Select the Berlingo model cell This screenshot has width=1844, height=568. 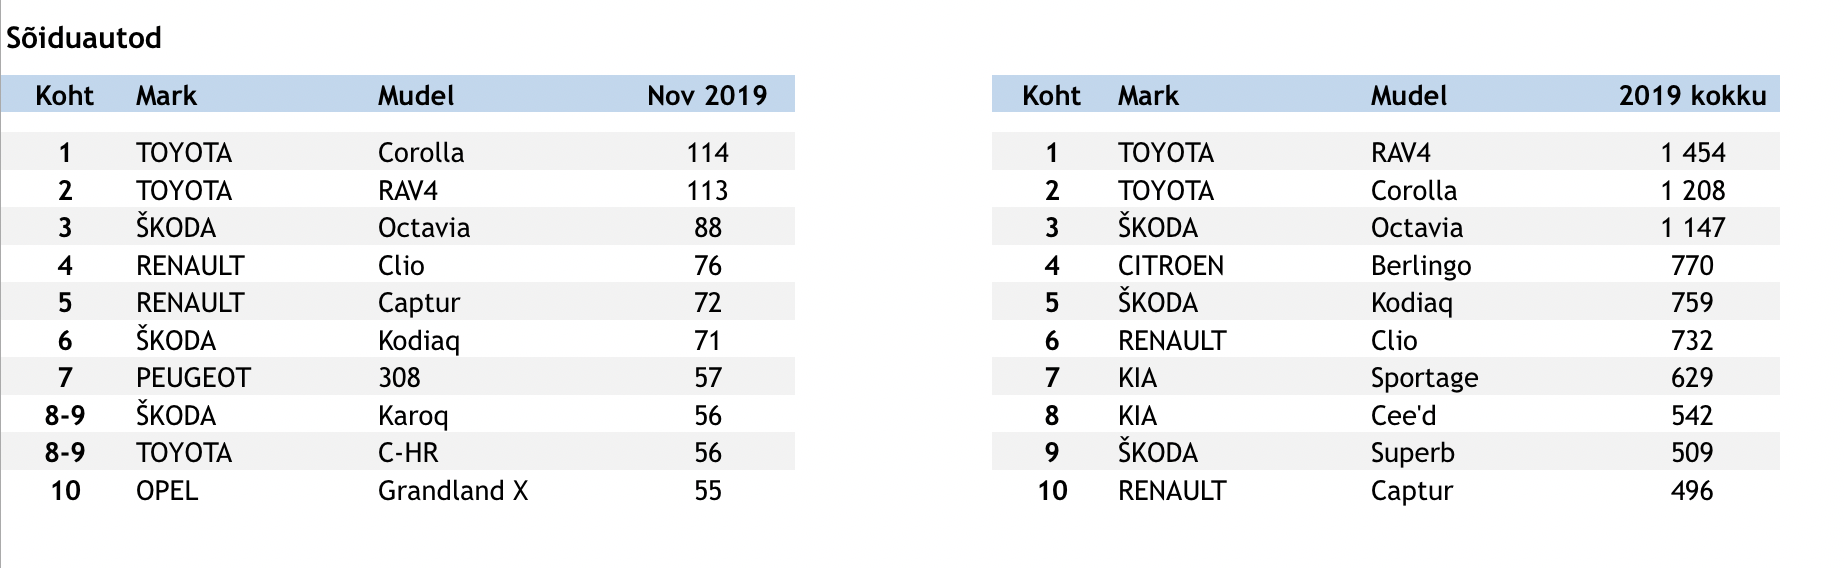1421,266
